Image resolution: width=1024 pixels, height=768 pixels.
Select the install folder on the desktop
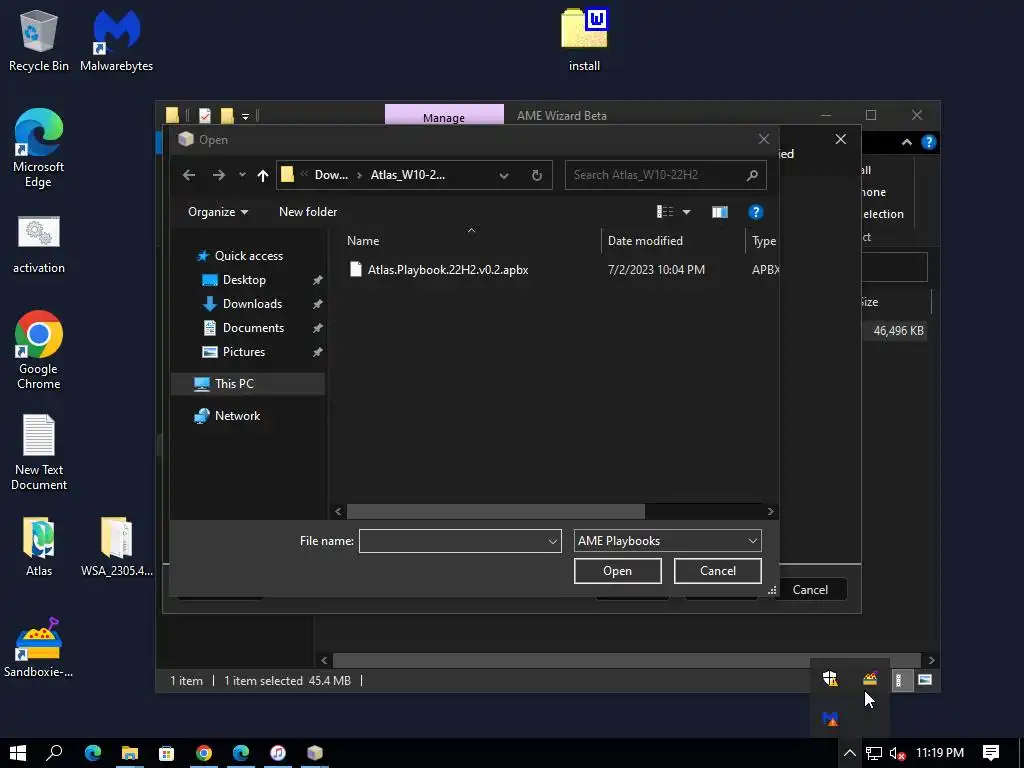(x=584, y=40)
